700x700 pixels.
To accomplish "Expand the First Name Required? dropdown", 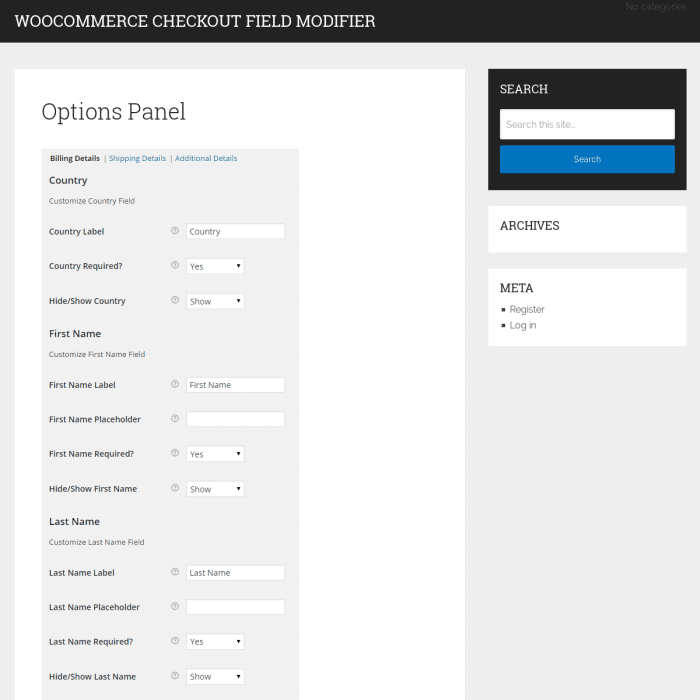I will (215, 454).
